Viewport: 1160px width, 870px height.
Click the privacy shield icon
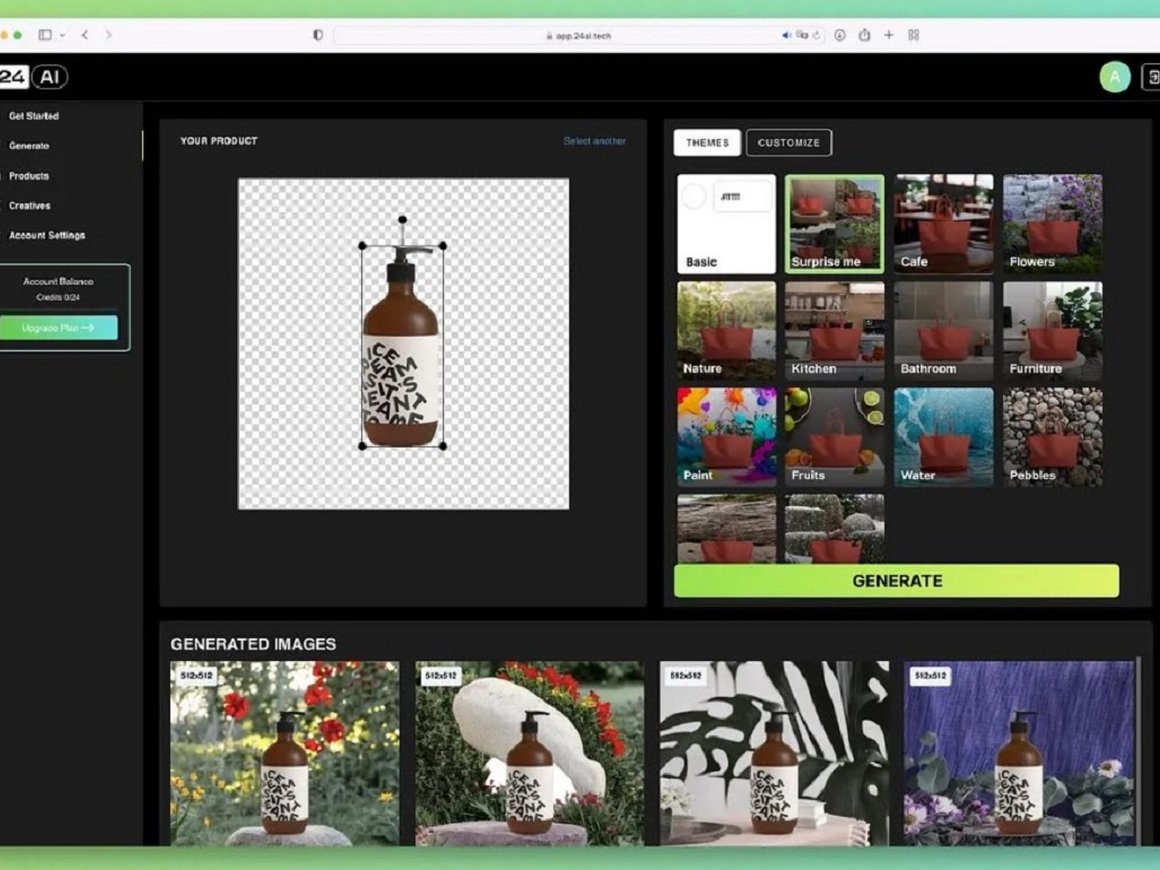point(318,35)
